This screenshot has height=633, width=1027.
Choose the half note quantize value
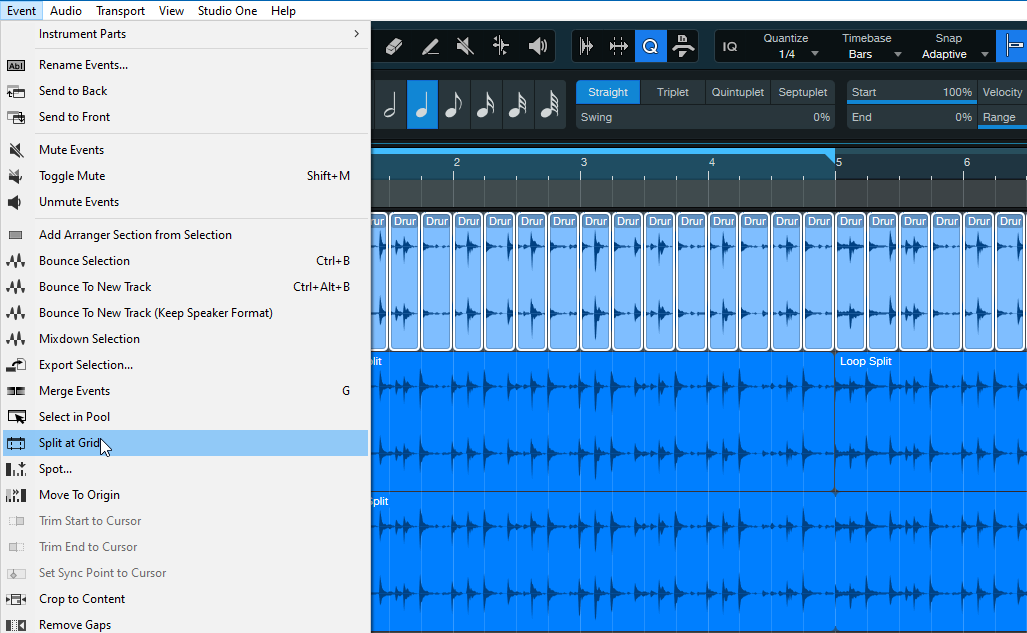point(390,105)
